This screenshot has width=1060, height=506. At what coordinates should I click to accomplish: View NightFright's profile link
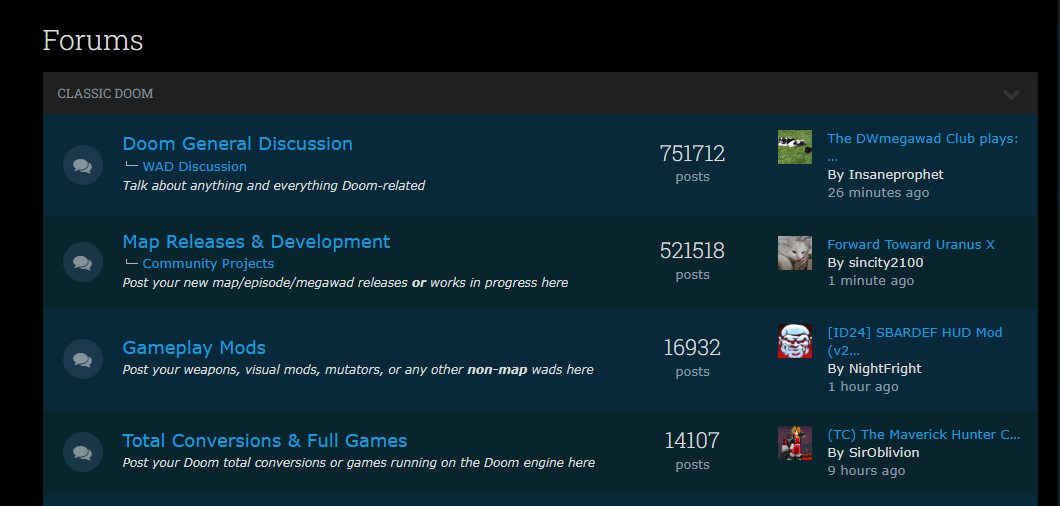(885, 369)
